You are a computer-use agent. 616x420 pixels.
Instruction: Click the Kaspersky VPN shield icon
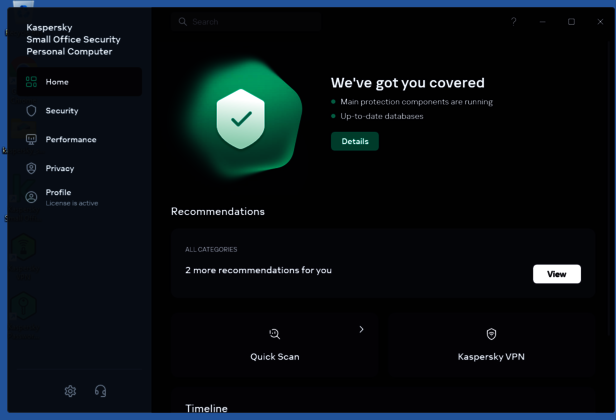491,334
